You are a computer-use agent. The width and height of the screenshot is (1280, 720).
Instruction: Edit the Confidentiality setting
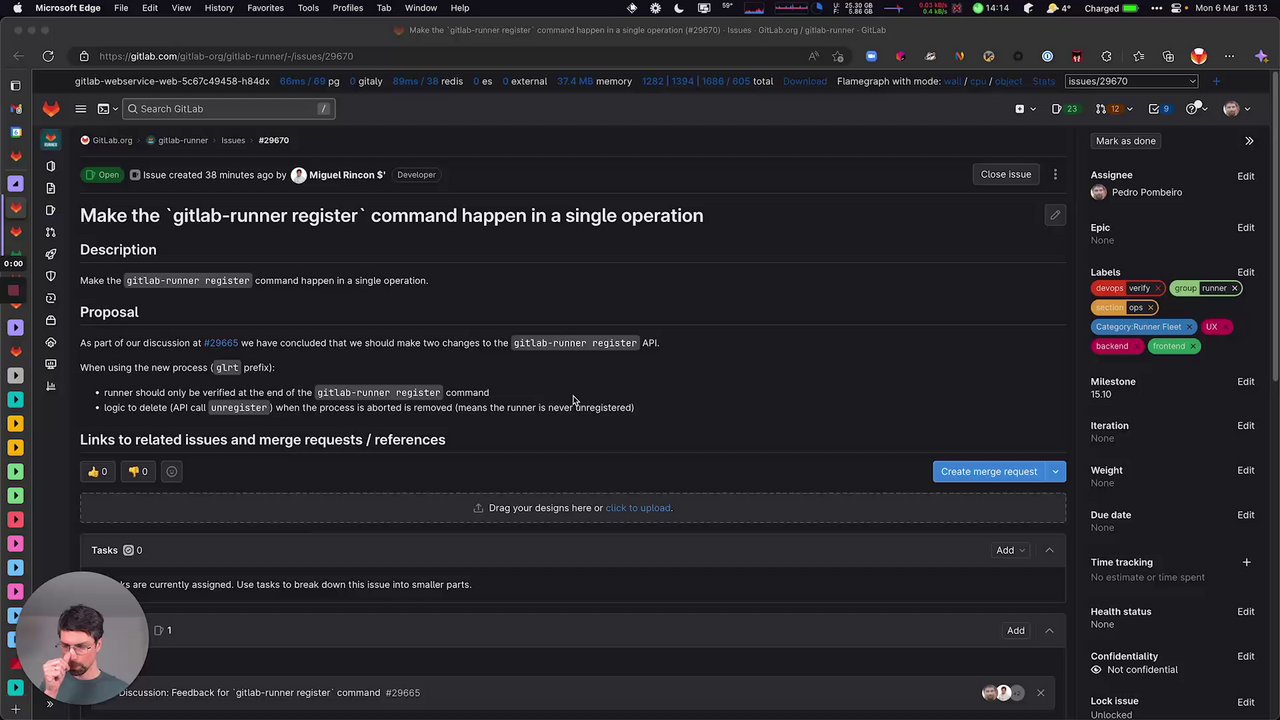click(x=1245, y=657)
